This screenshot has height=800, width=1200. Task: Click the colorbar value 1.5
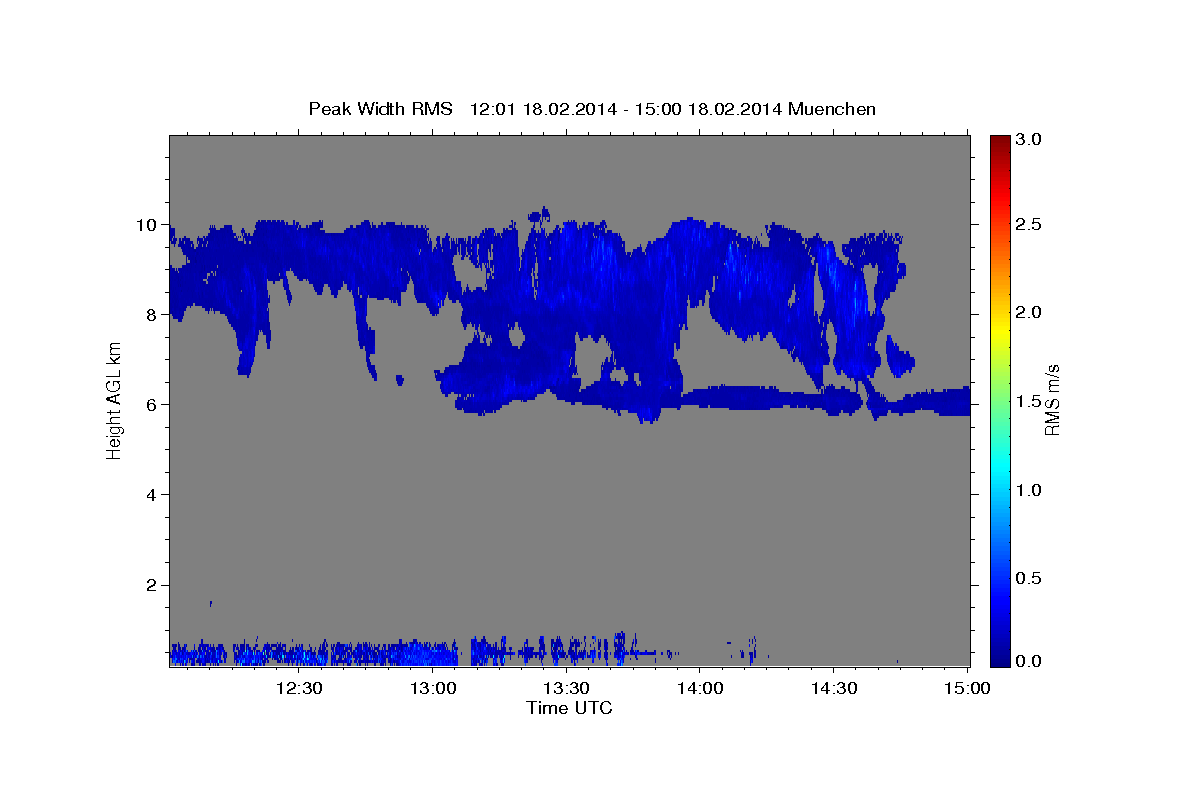coord(1029,401)
